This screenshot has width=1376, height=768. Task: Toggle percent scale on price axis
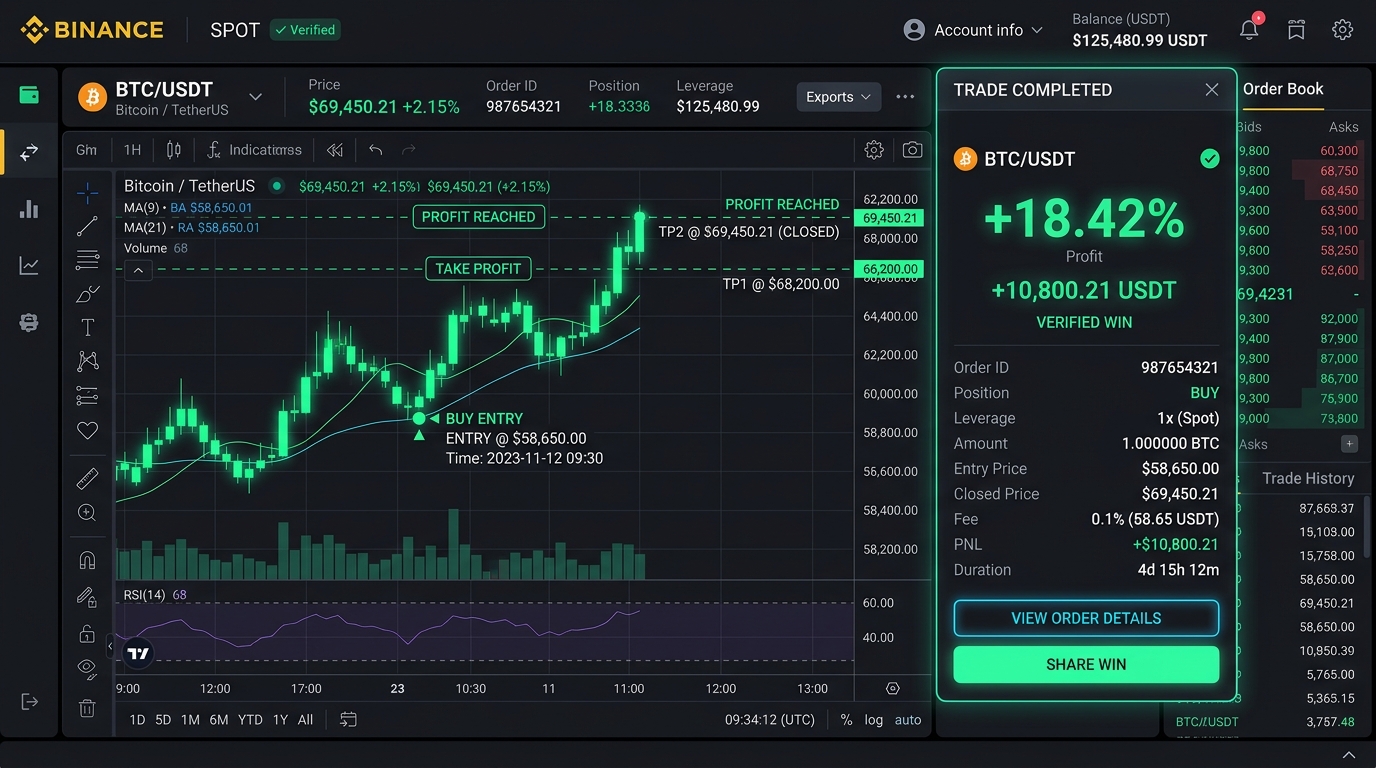pos(847,720)
